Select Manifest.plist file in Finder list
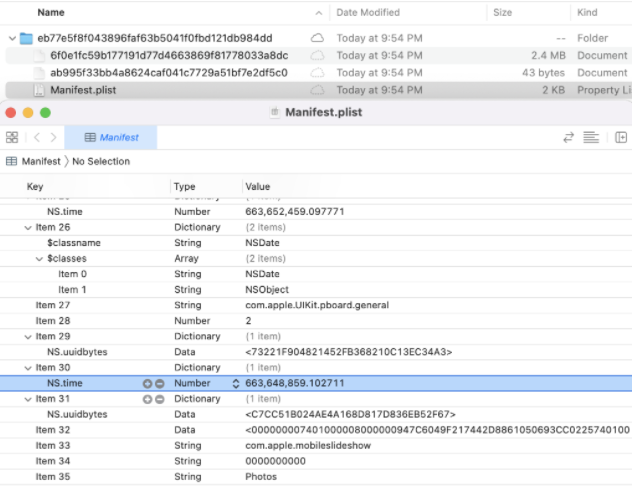This screenshot has width=638, height=494. point(82,90)
